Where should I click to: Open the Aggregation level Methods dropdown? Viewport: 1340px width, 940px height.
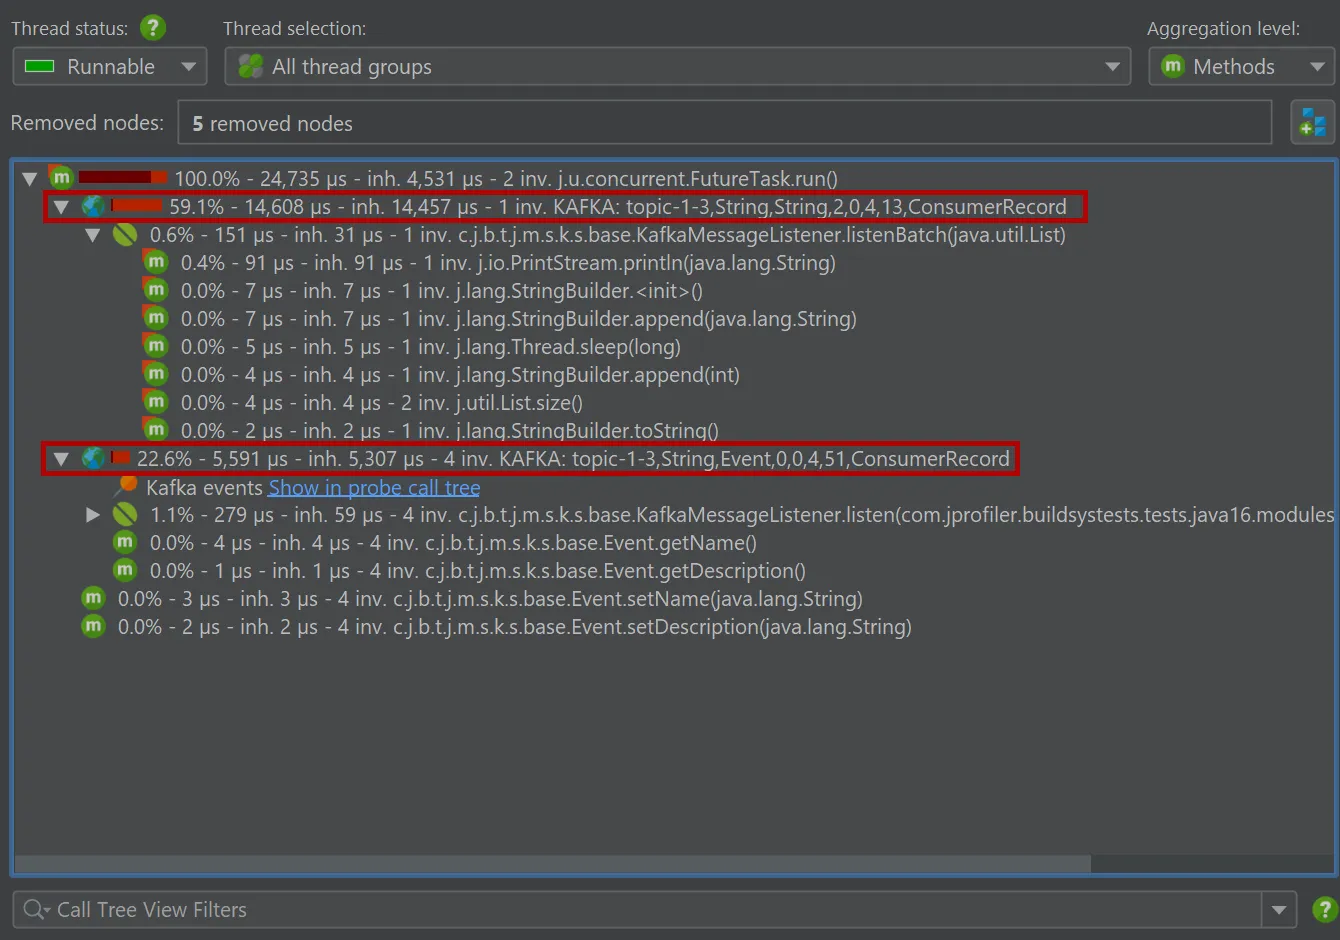tap(1241, 66)
